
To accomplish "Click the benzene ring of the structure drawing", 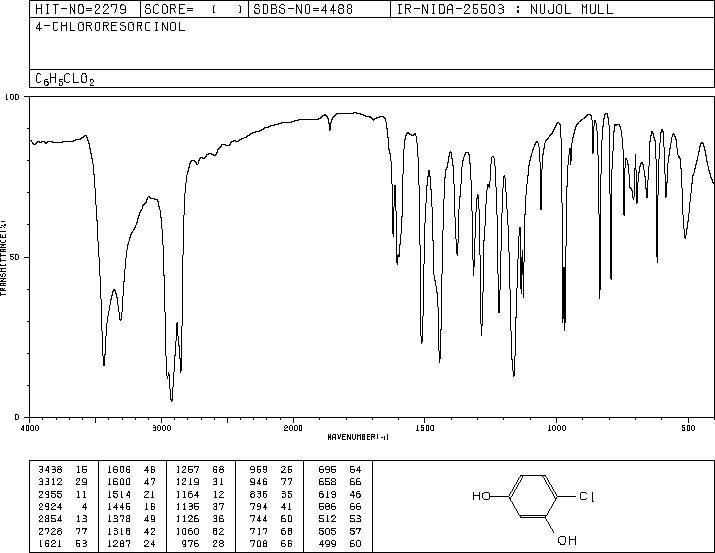I will click(533, 496).
